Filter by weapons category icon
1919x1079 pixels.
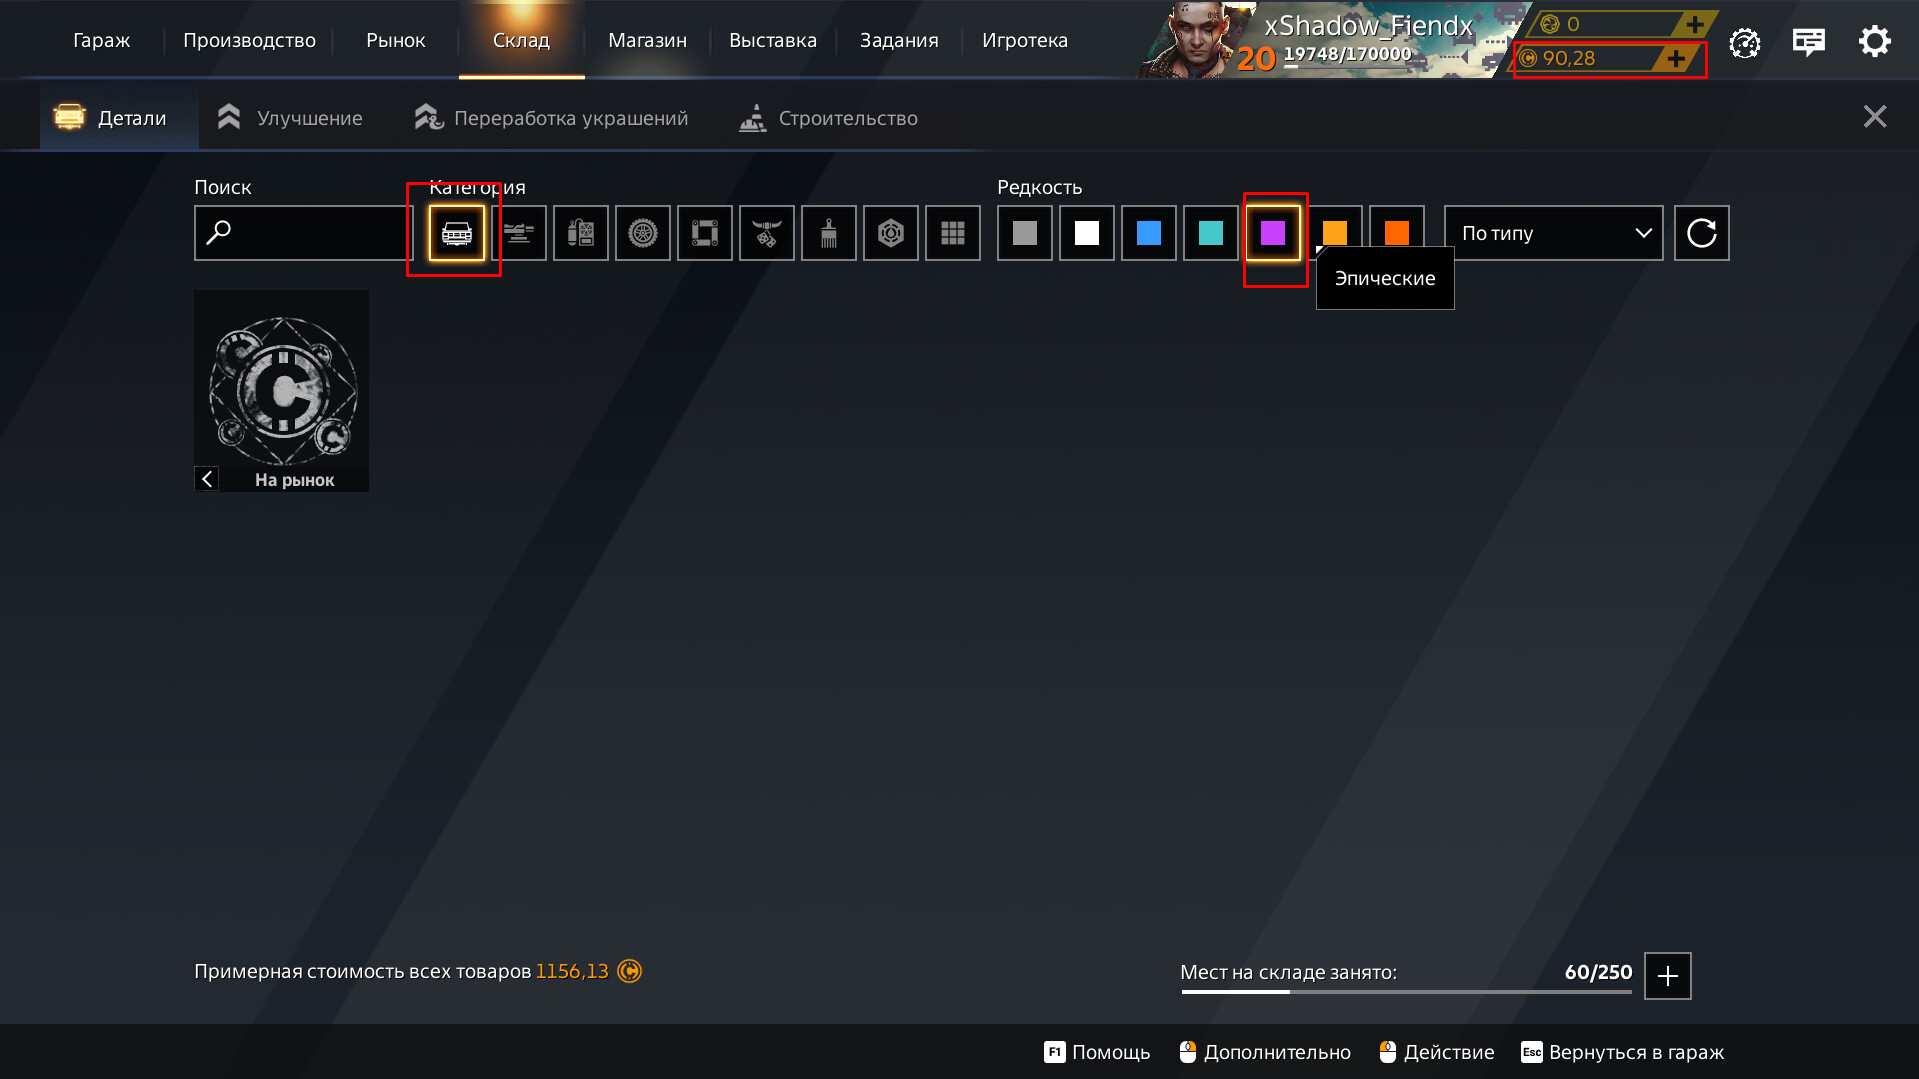click(x=519, y=233)
